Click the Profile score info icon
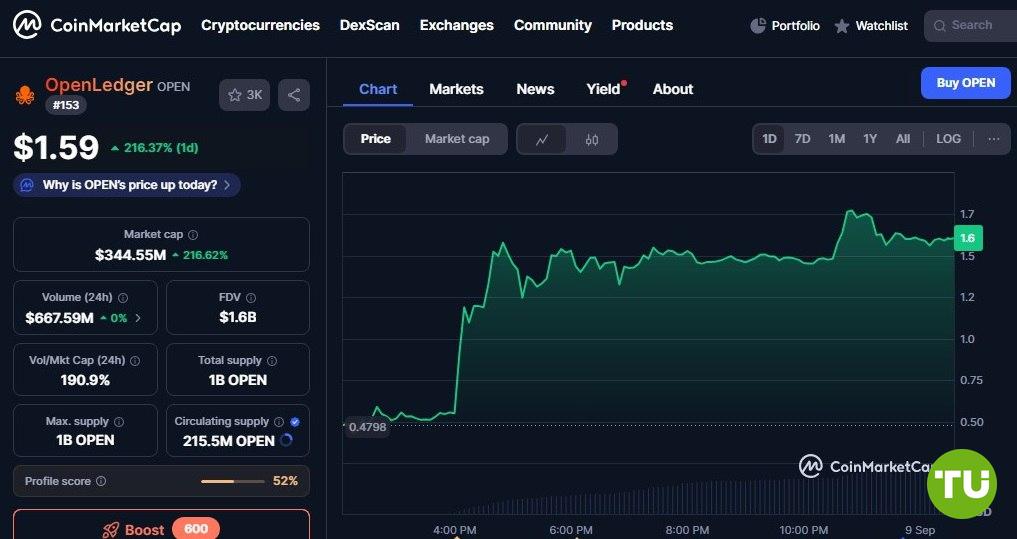The height and width of the screenshot is (539, 1017). pos(101,481)
